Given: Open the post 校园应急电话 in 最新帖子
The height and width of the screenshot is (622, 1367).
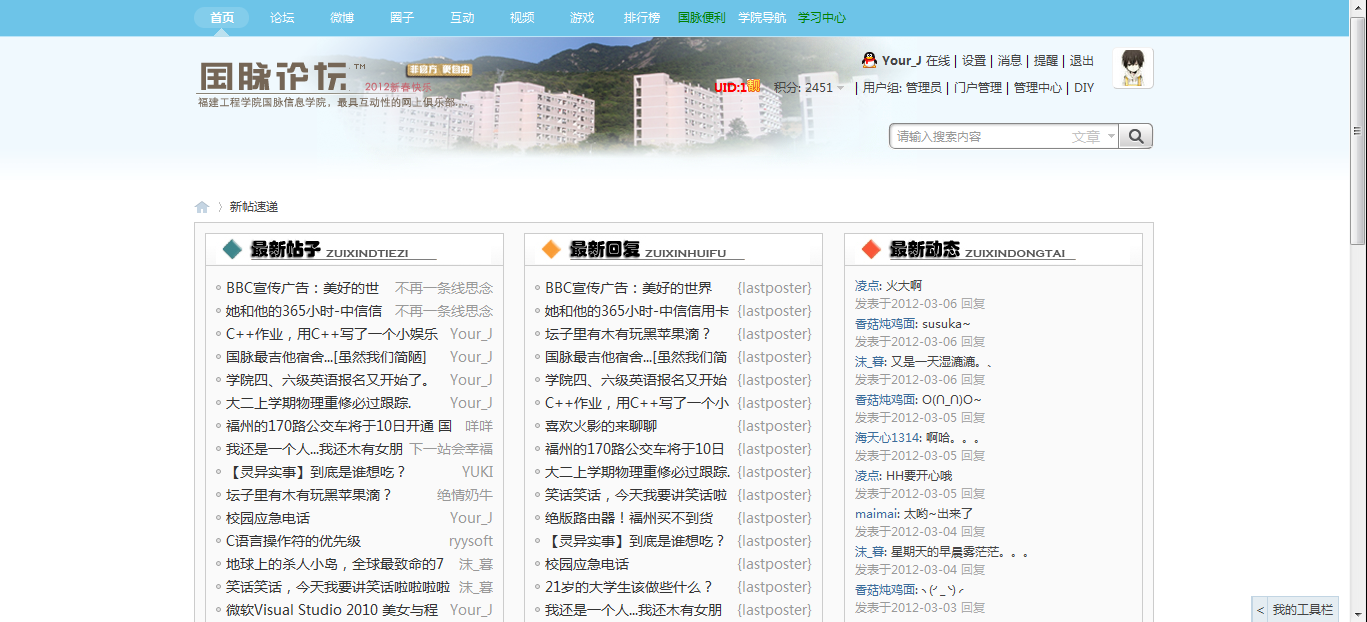Looking at the screenshot, I should tap(268, 518).
